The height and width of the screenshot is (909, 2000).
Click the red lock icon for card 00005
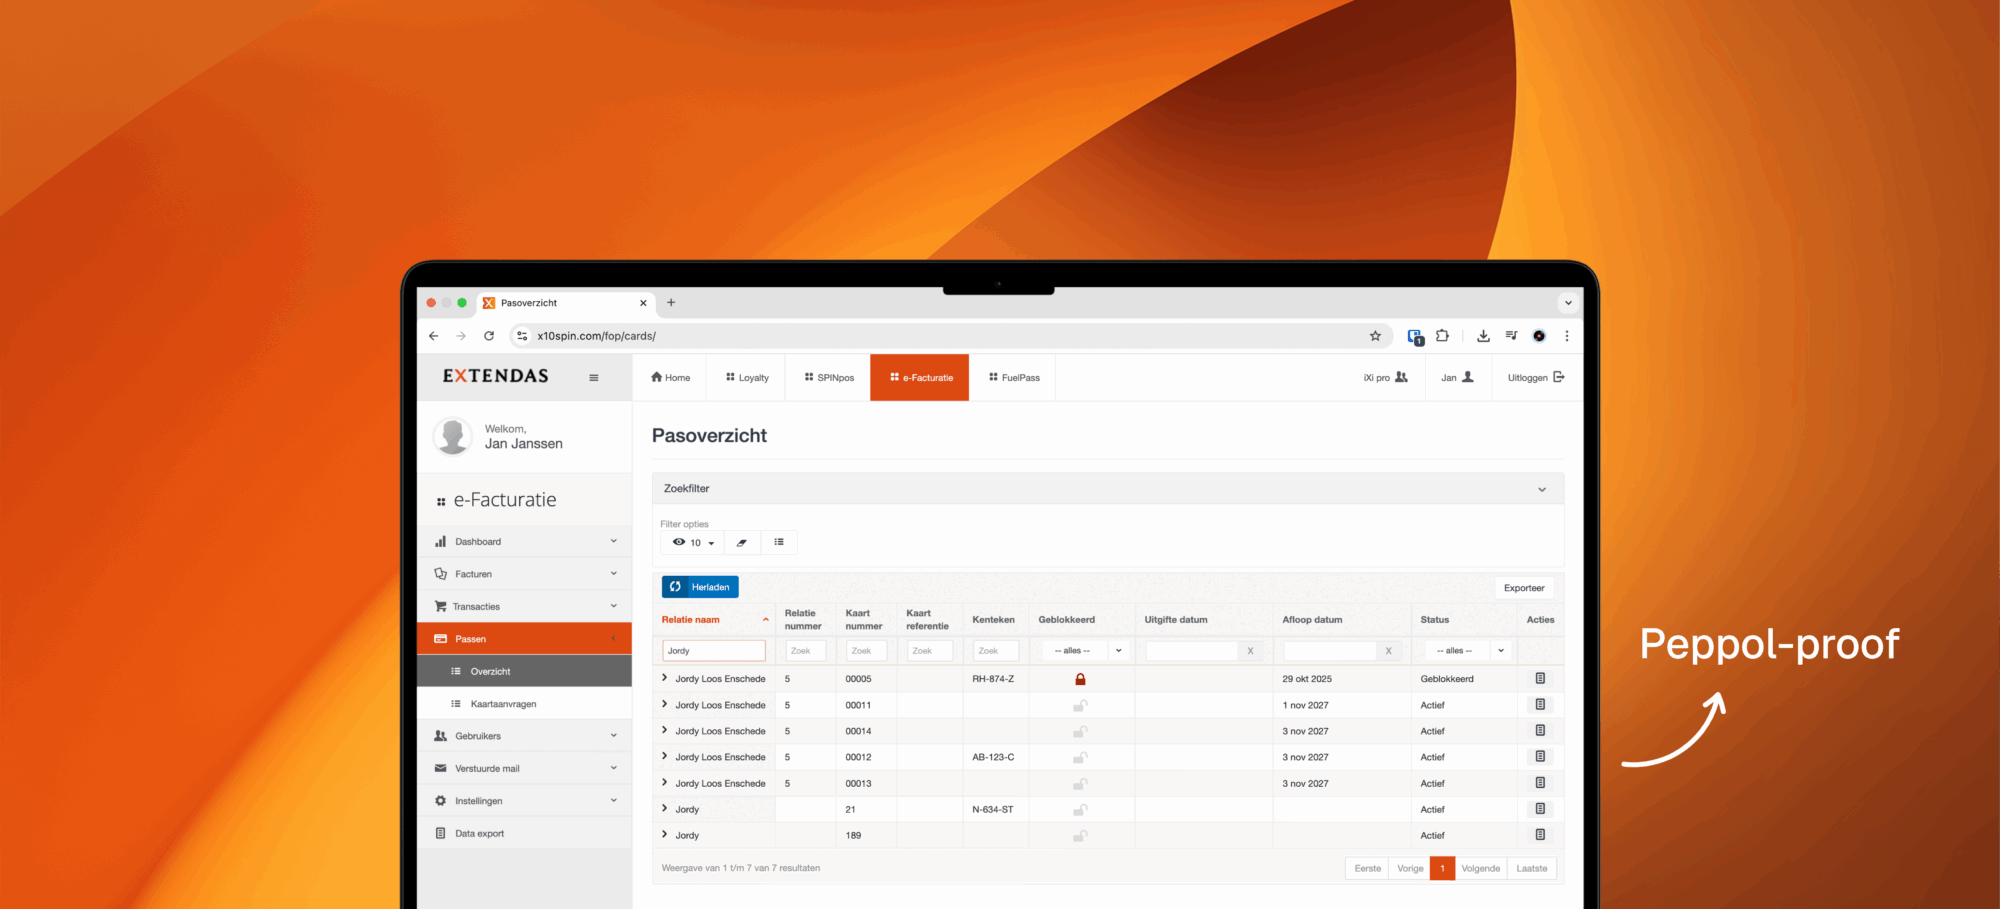(1080, 680)
